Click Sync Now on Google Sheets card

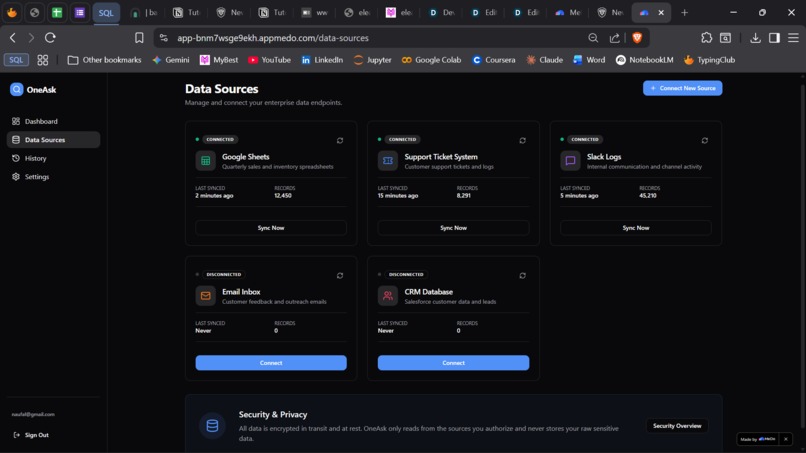click(x=271, y=228)
